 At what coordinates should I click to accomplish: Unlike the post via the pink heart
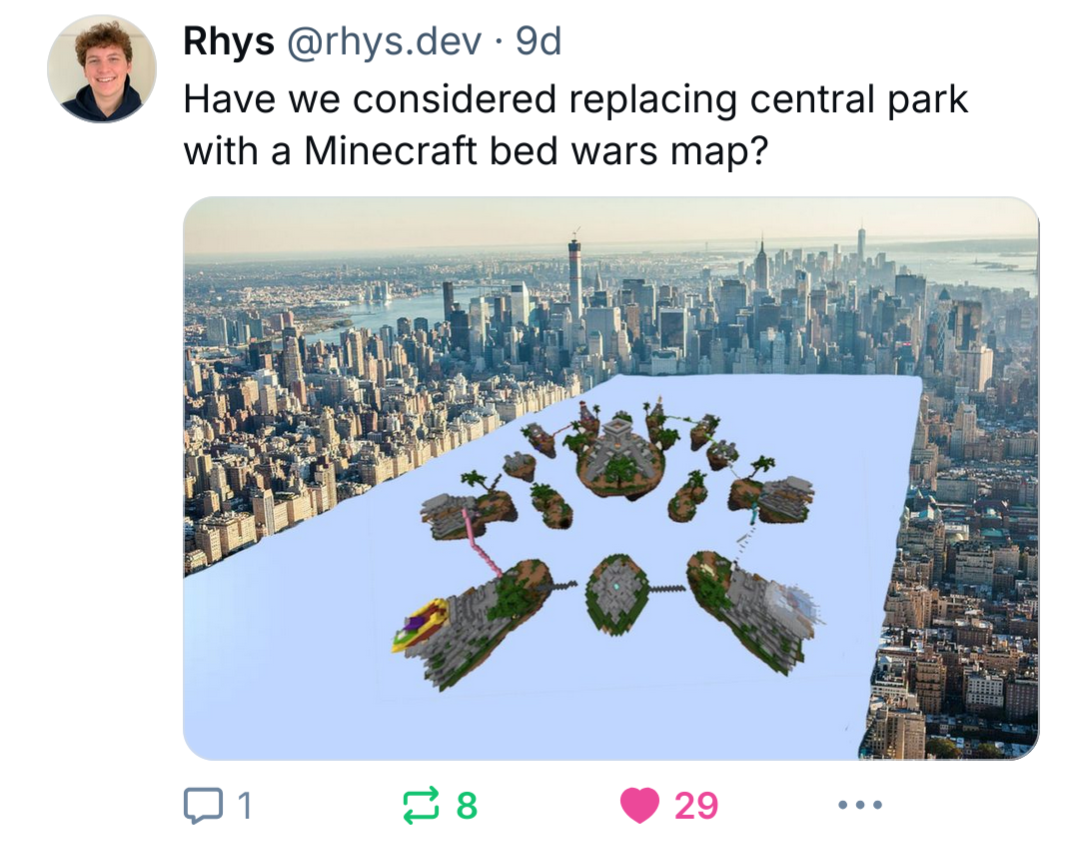640,805
